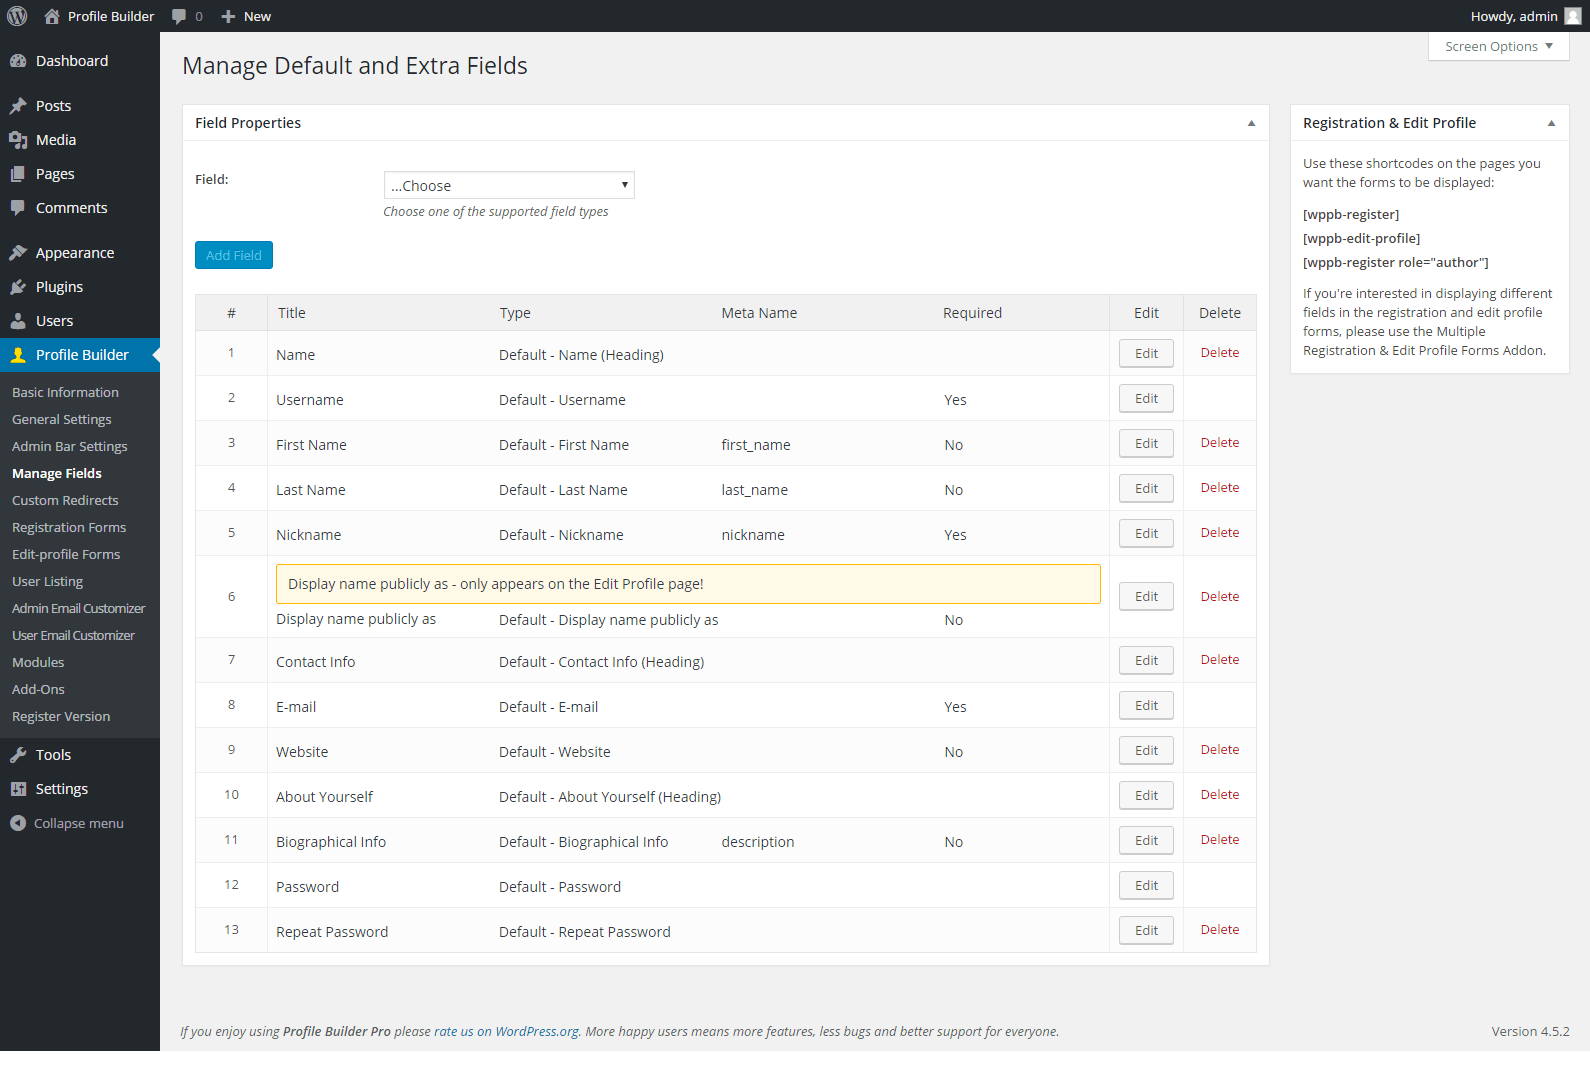The image size is (1590, 1086).
Task: Click the Meta Name column header
Action: click(x=759, y=312)
